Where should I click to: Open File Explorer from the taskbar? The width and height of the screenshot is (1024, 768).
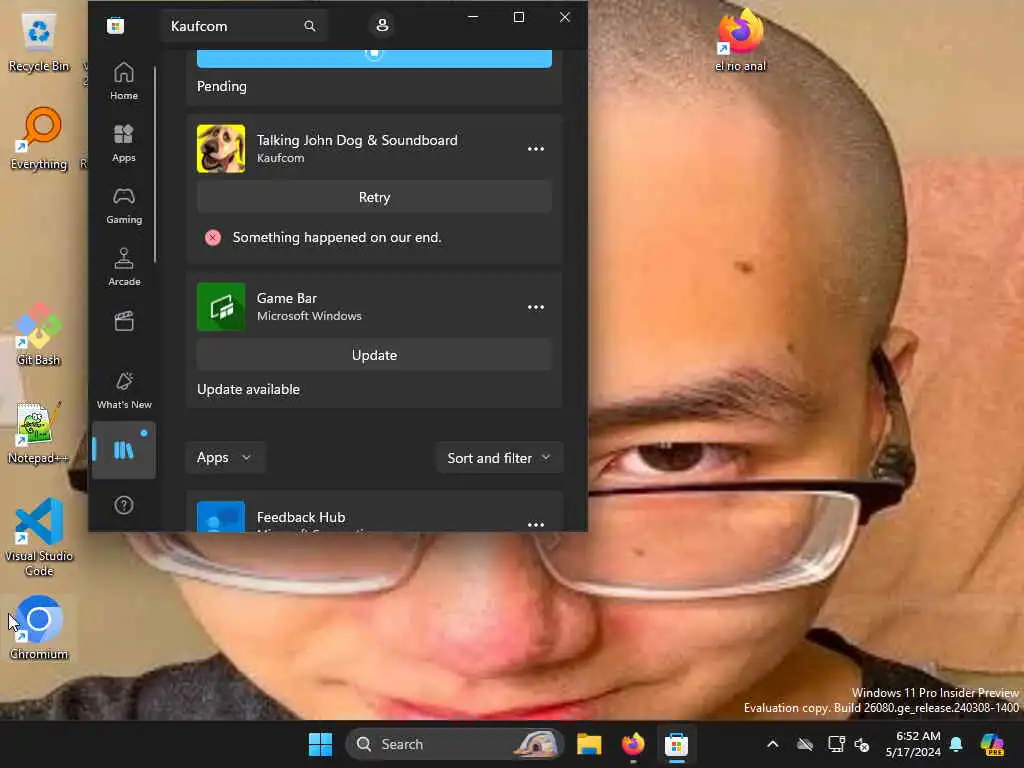tap(588, 744)
